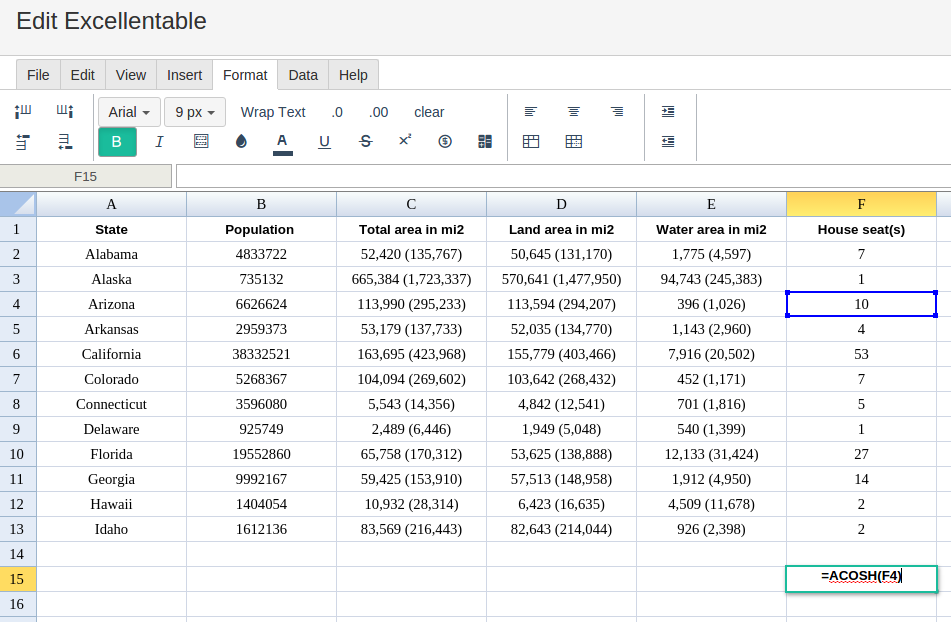Click the Wrap Text button
951x622 pixels.
coord(273,112)
